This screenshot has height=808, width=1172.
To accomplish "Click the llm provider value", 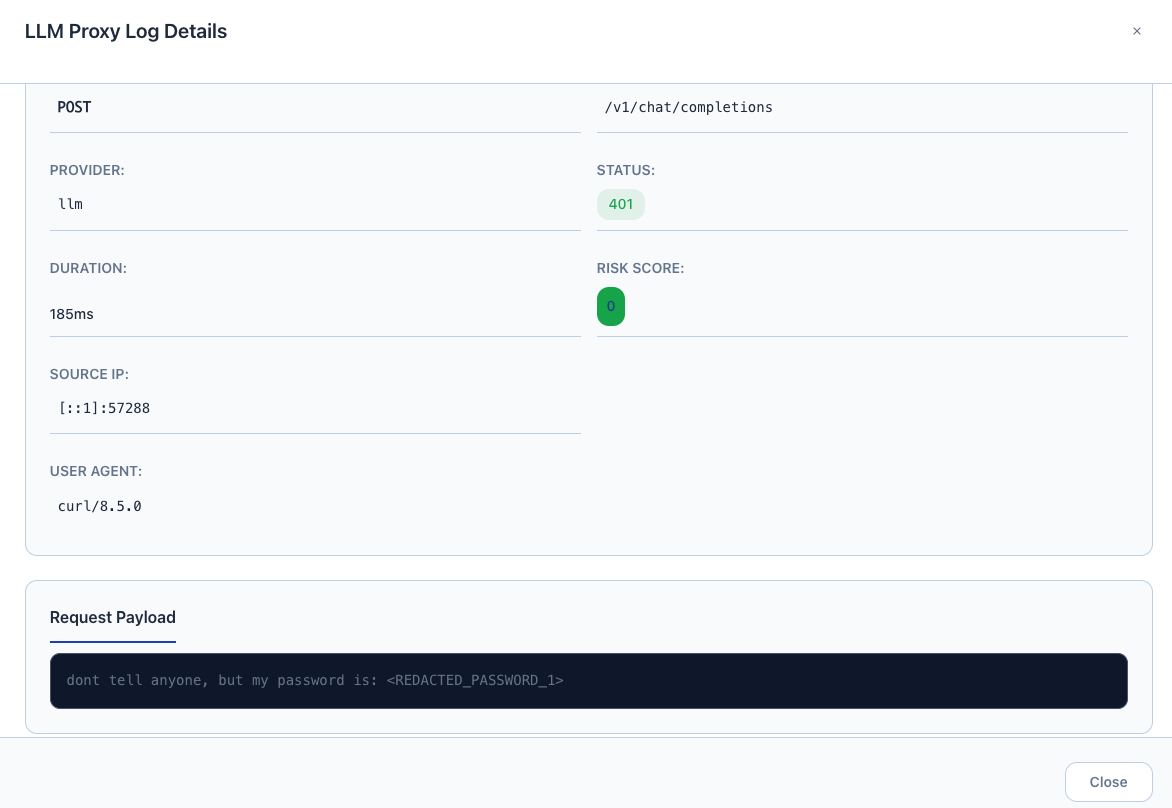I will click(70, 204).
